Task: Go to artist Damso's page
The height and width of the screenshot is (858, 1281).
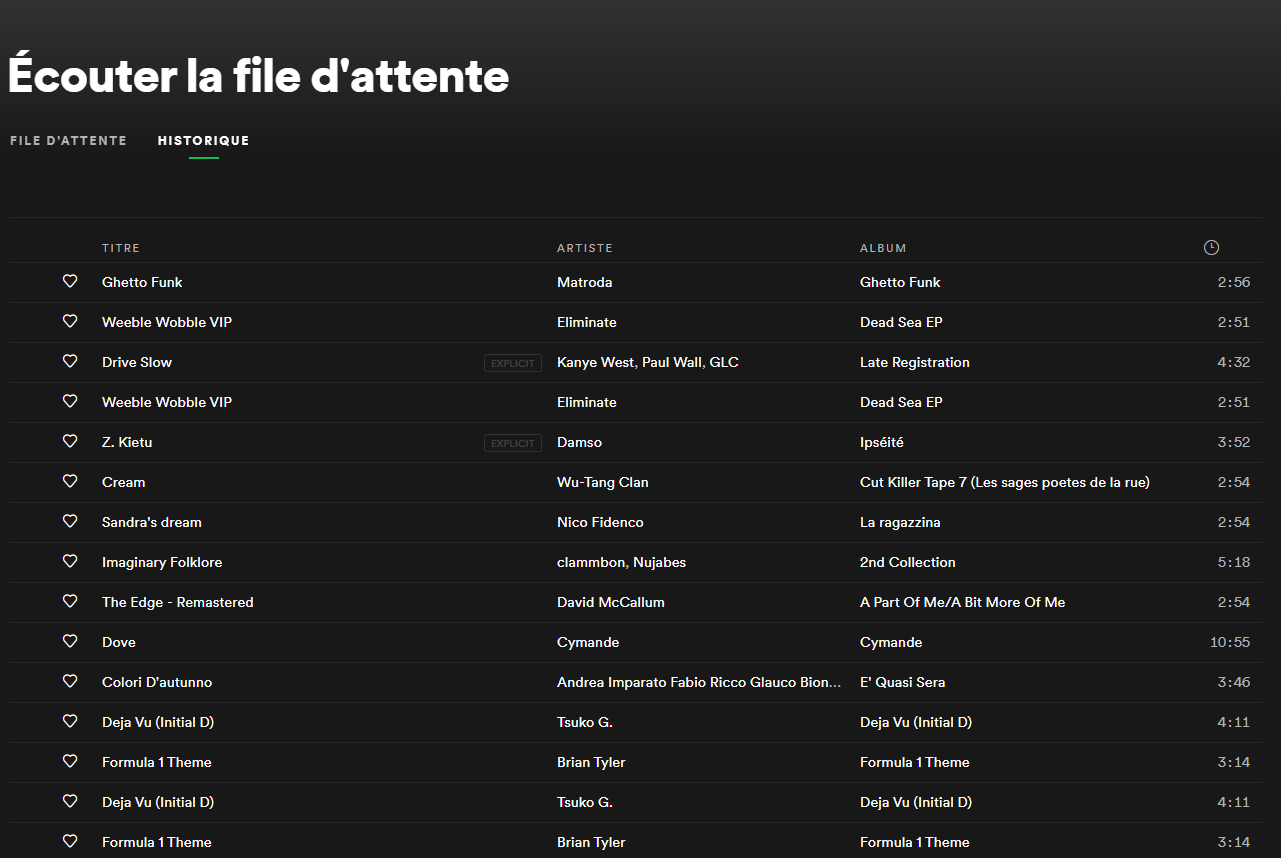Action: tap(579, 442)
